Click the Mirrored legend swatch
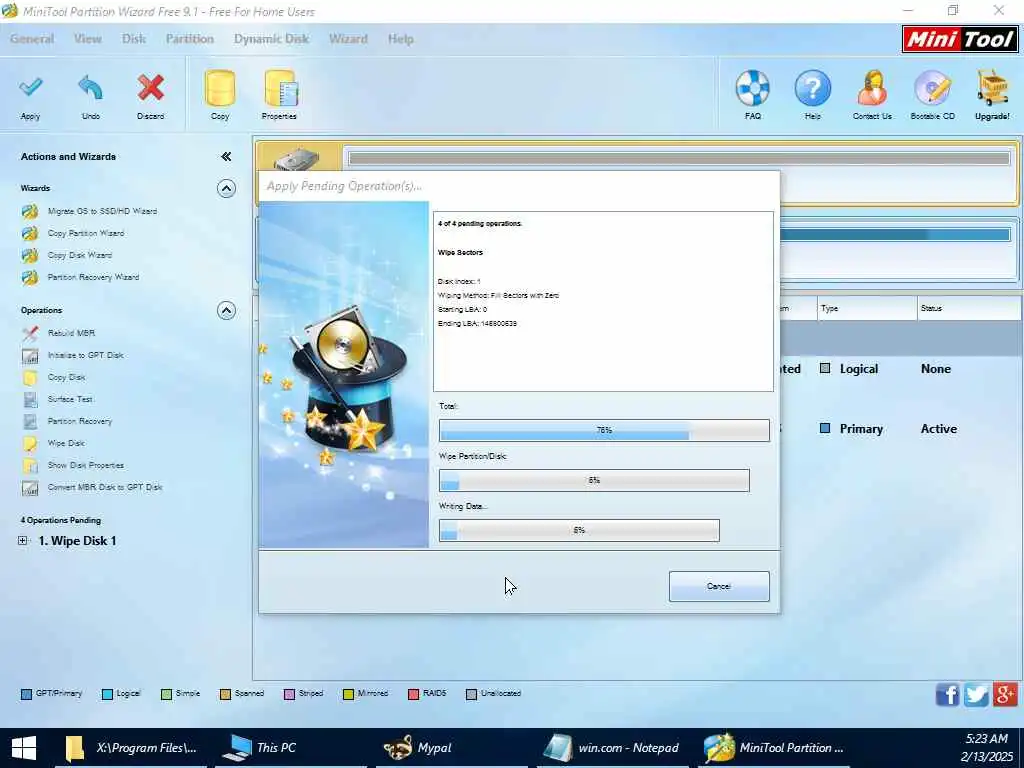The width and height of the screenshot is (1024, 768). tap(348, 694)
